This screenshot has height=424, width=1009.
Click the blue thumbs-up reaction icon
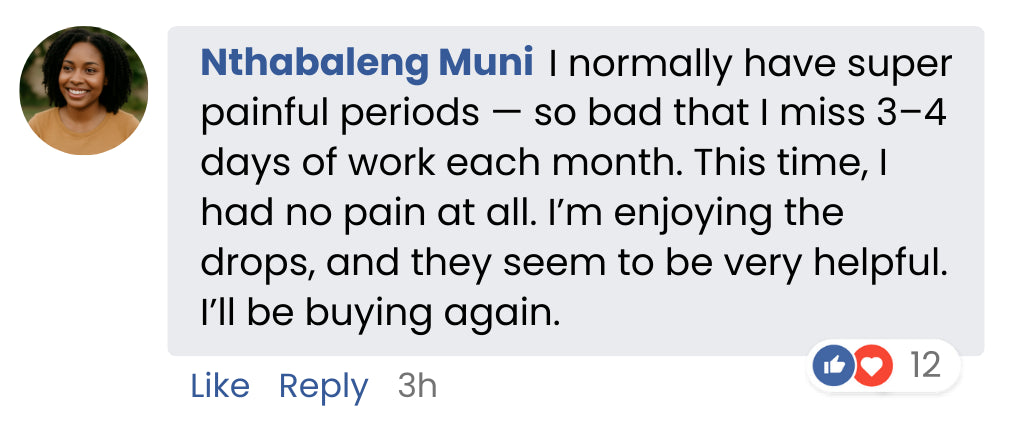836,366
